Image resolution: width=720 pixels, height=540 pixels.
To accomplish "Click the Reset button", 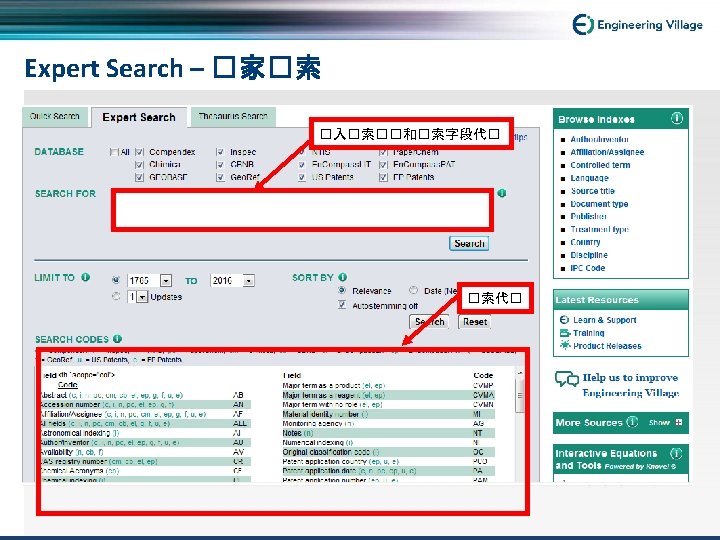I will tap(475, 322).
